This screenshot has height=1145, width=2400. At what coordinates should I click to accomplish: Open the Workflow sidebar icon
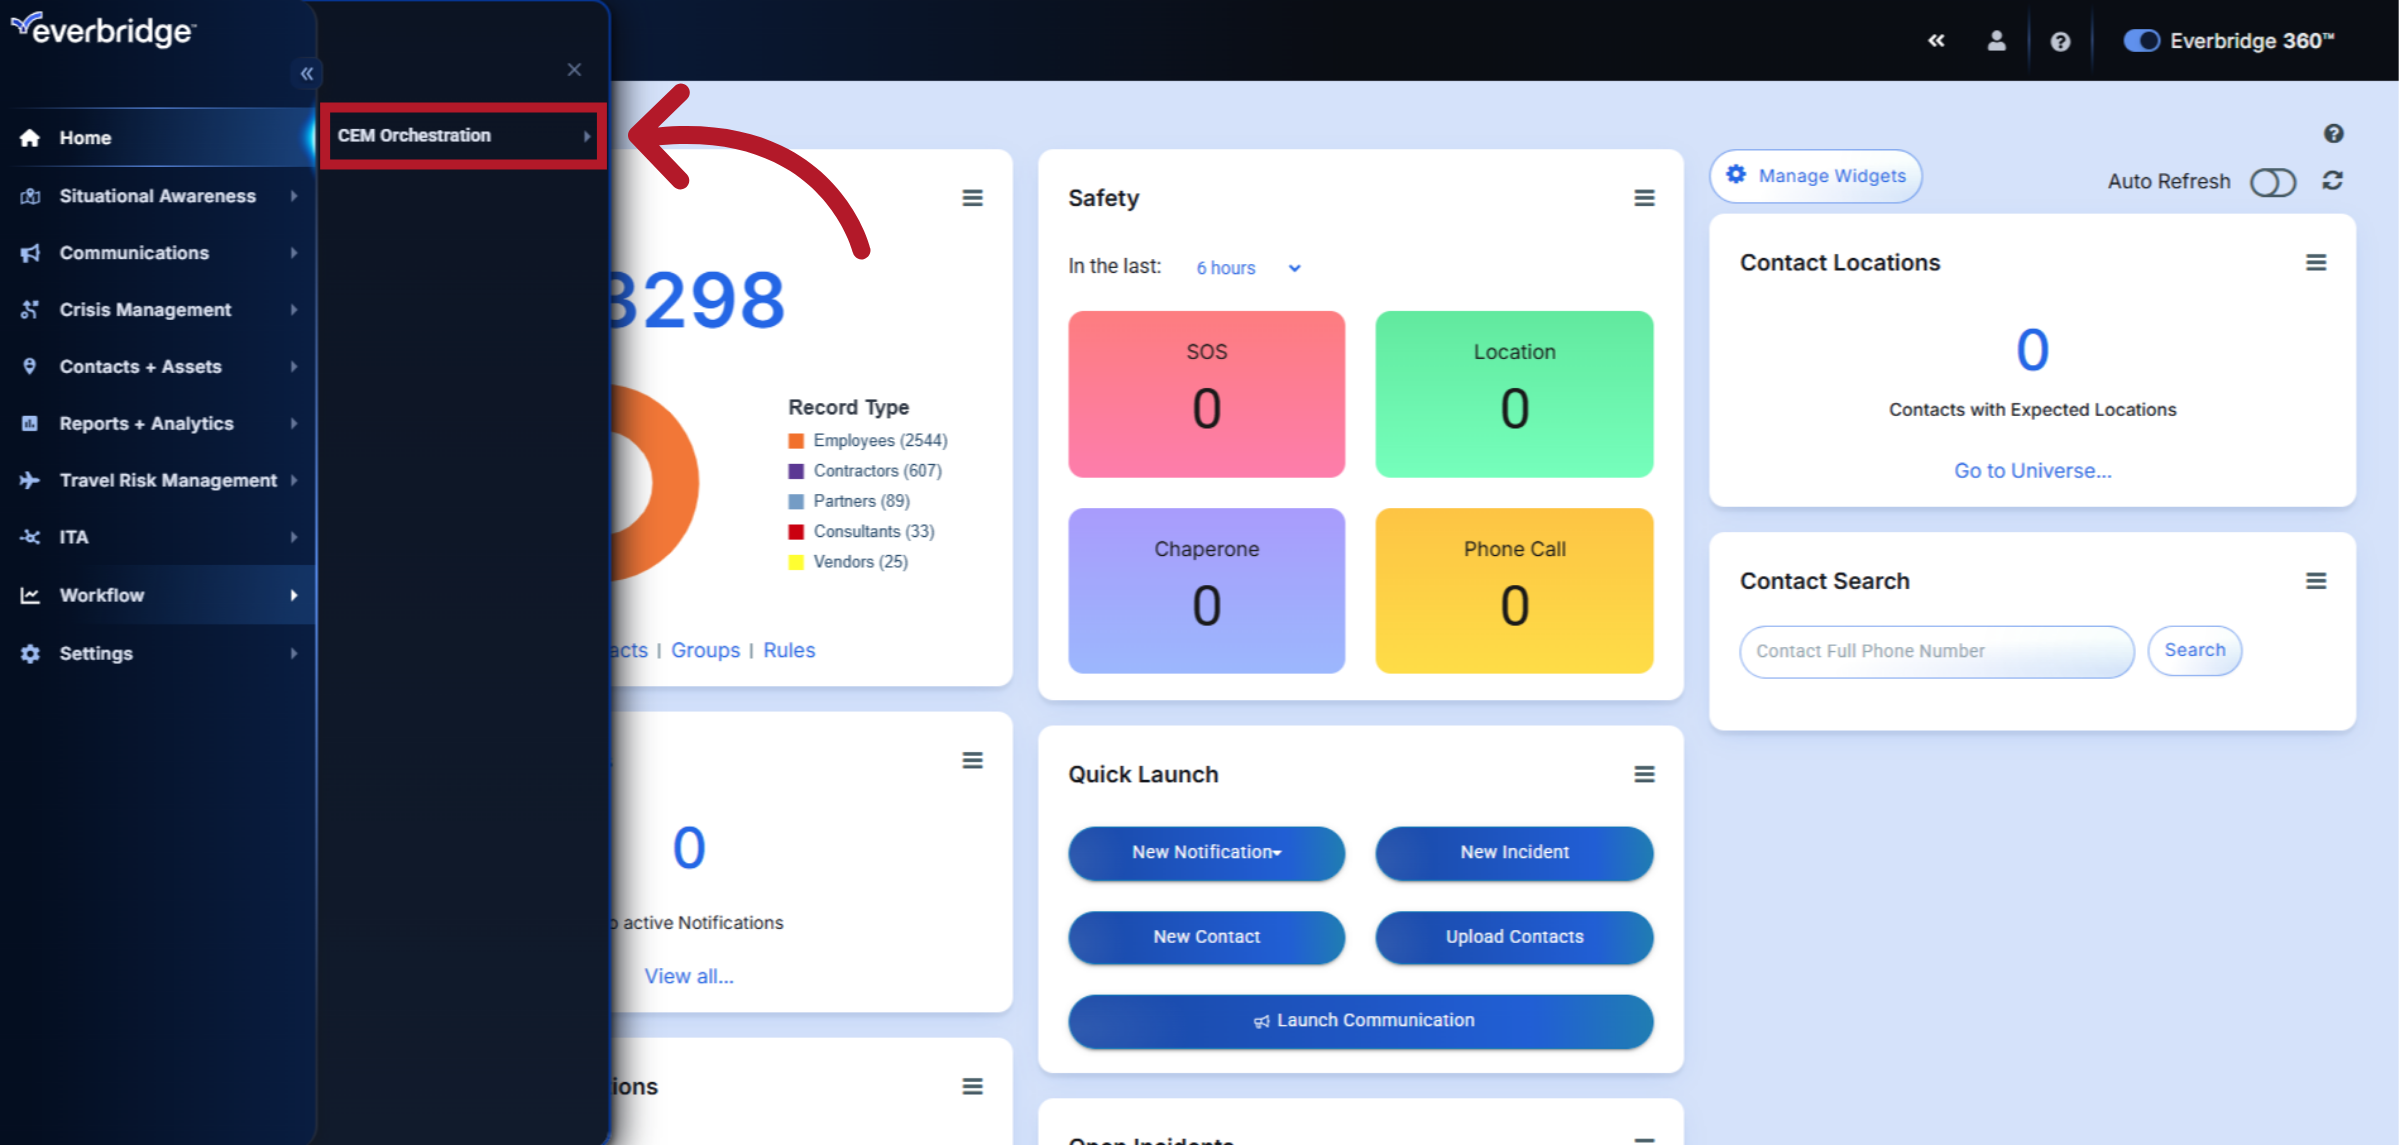(x=30, y=594)
